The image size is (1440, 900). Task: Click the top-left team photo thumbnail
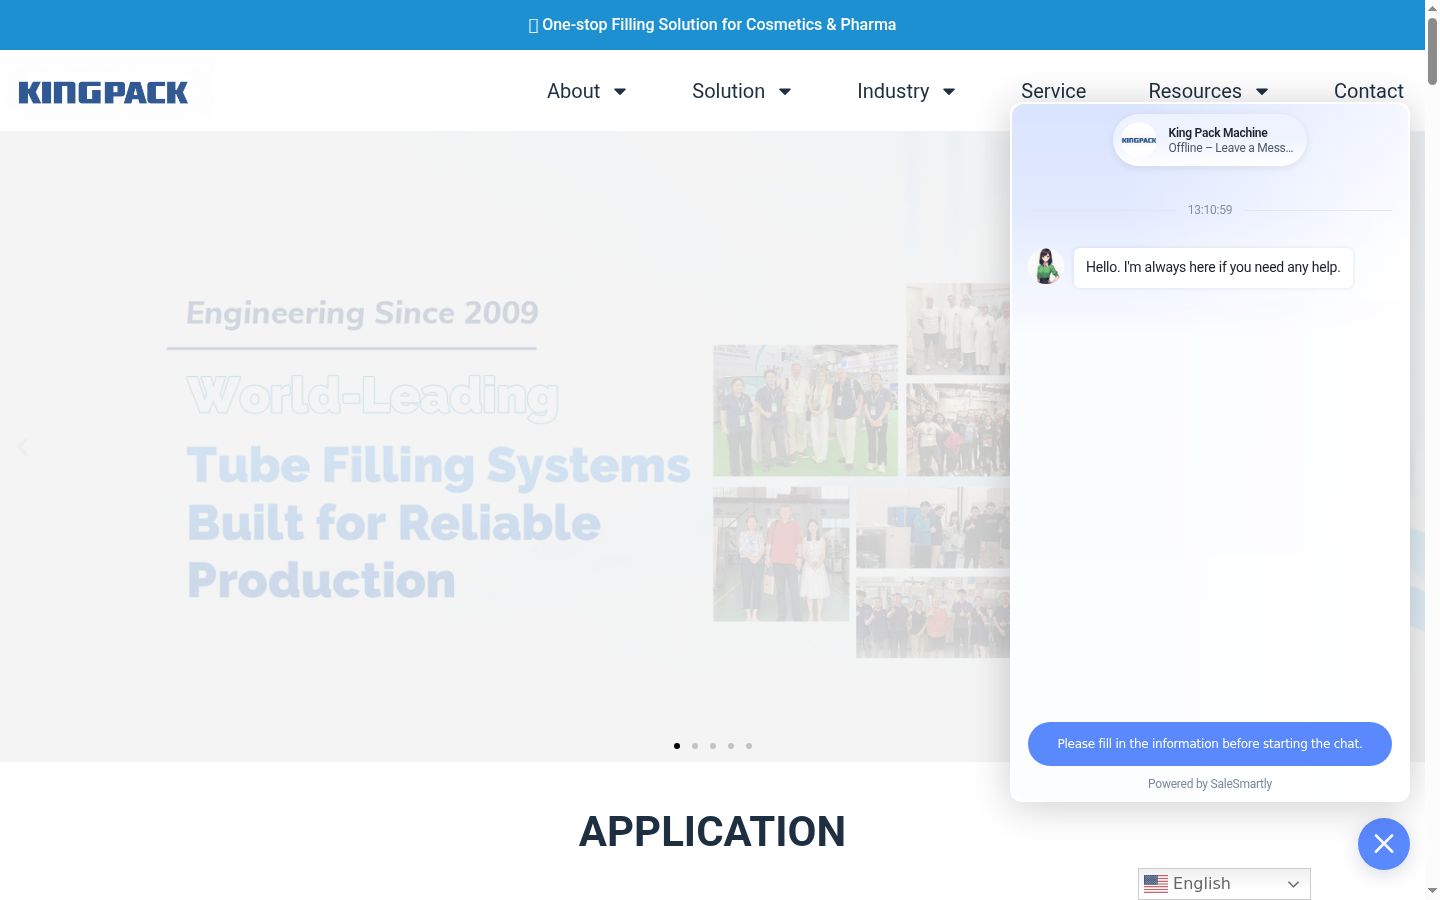coord(806,410)
